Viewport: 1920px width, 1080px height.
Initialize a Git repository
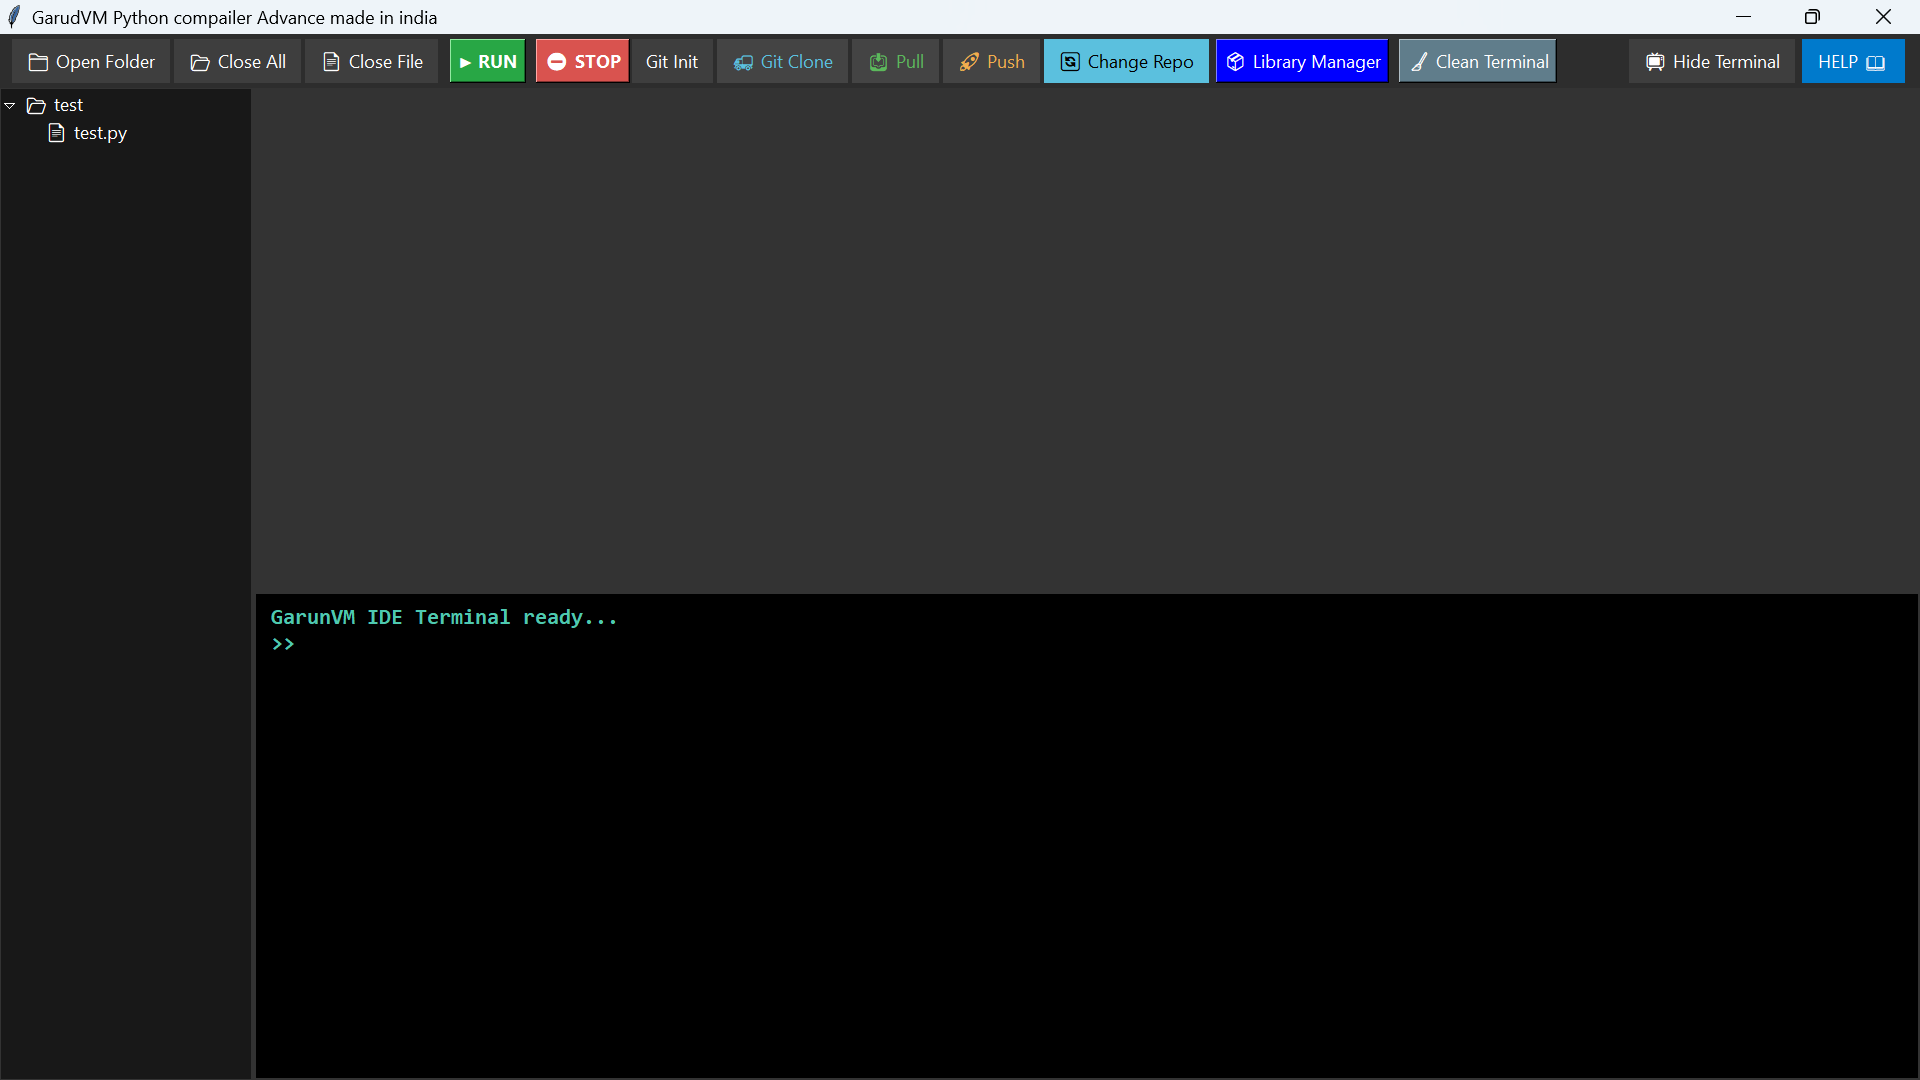tap(671, 61)
